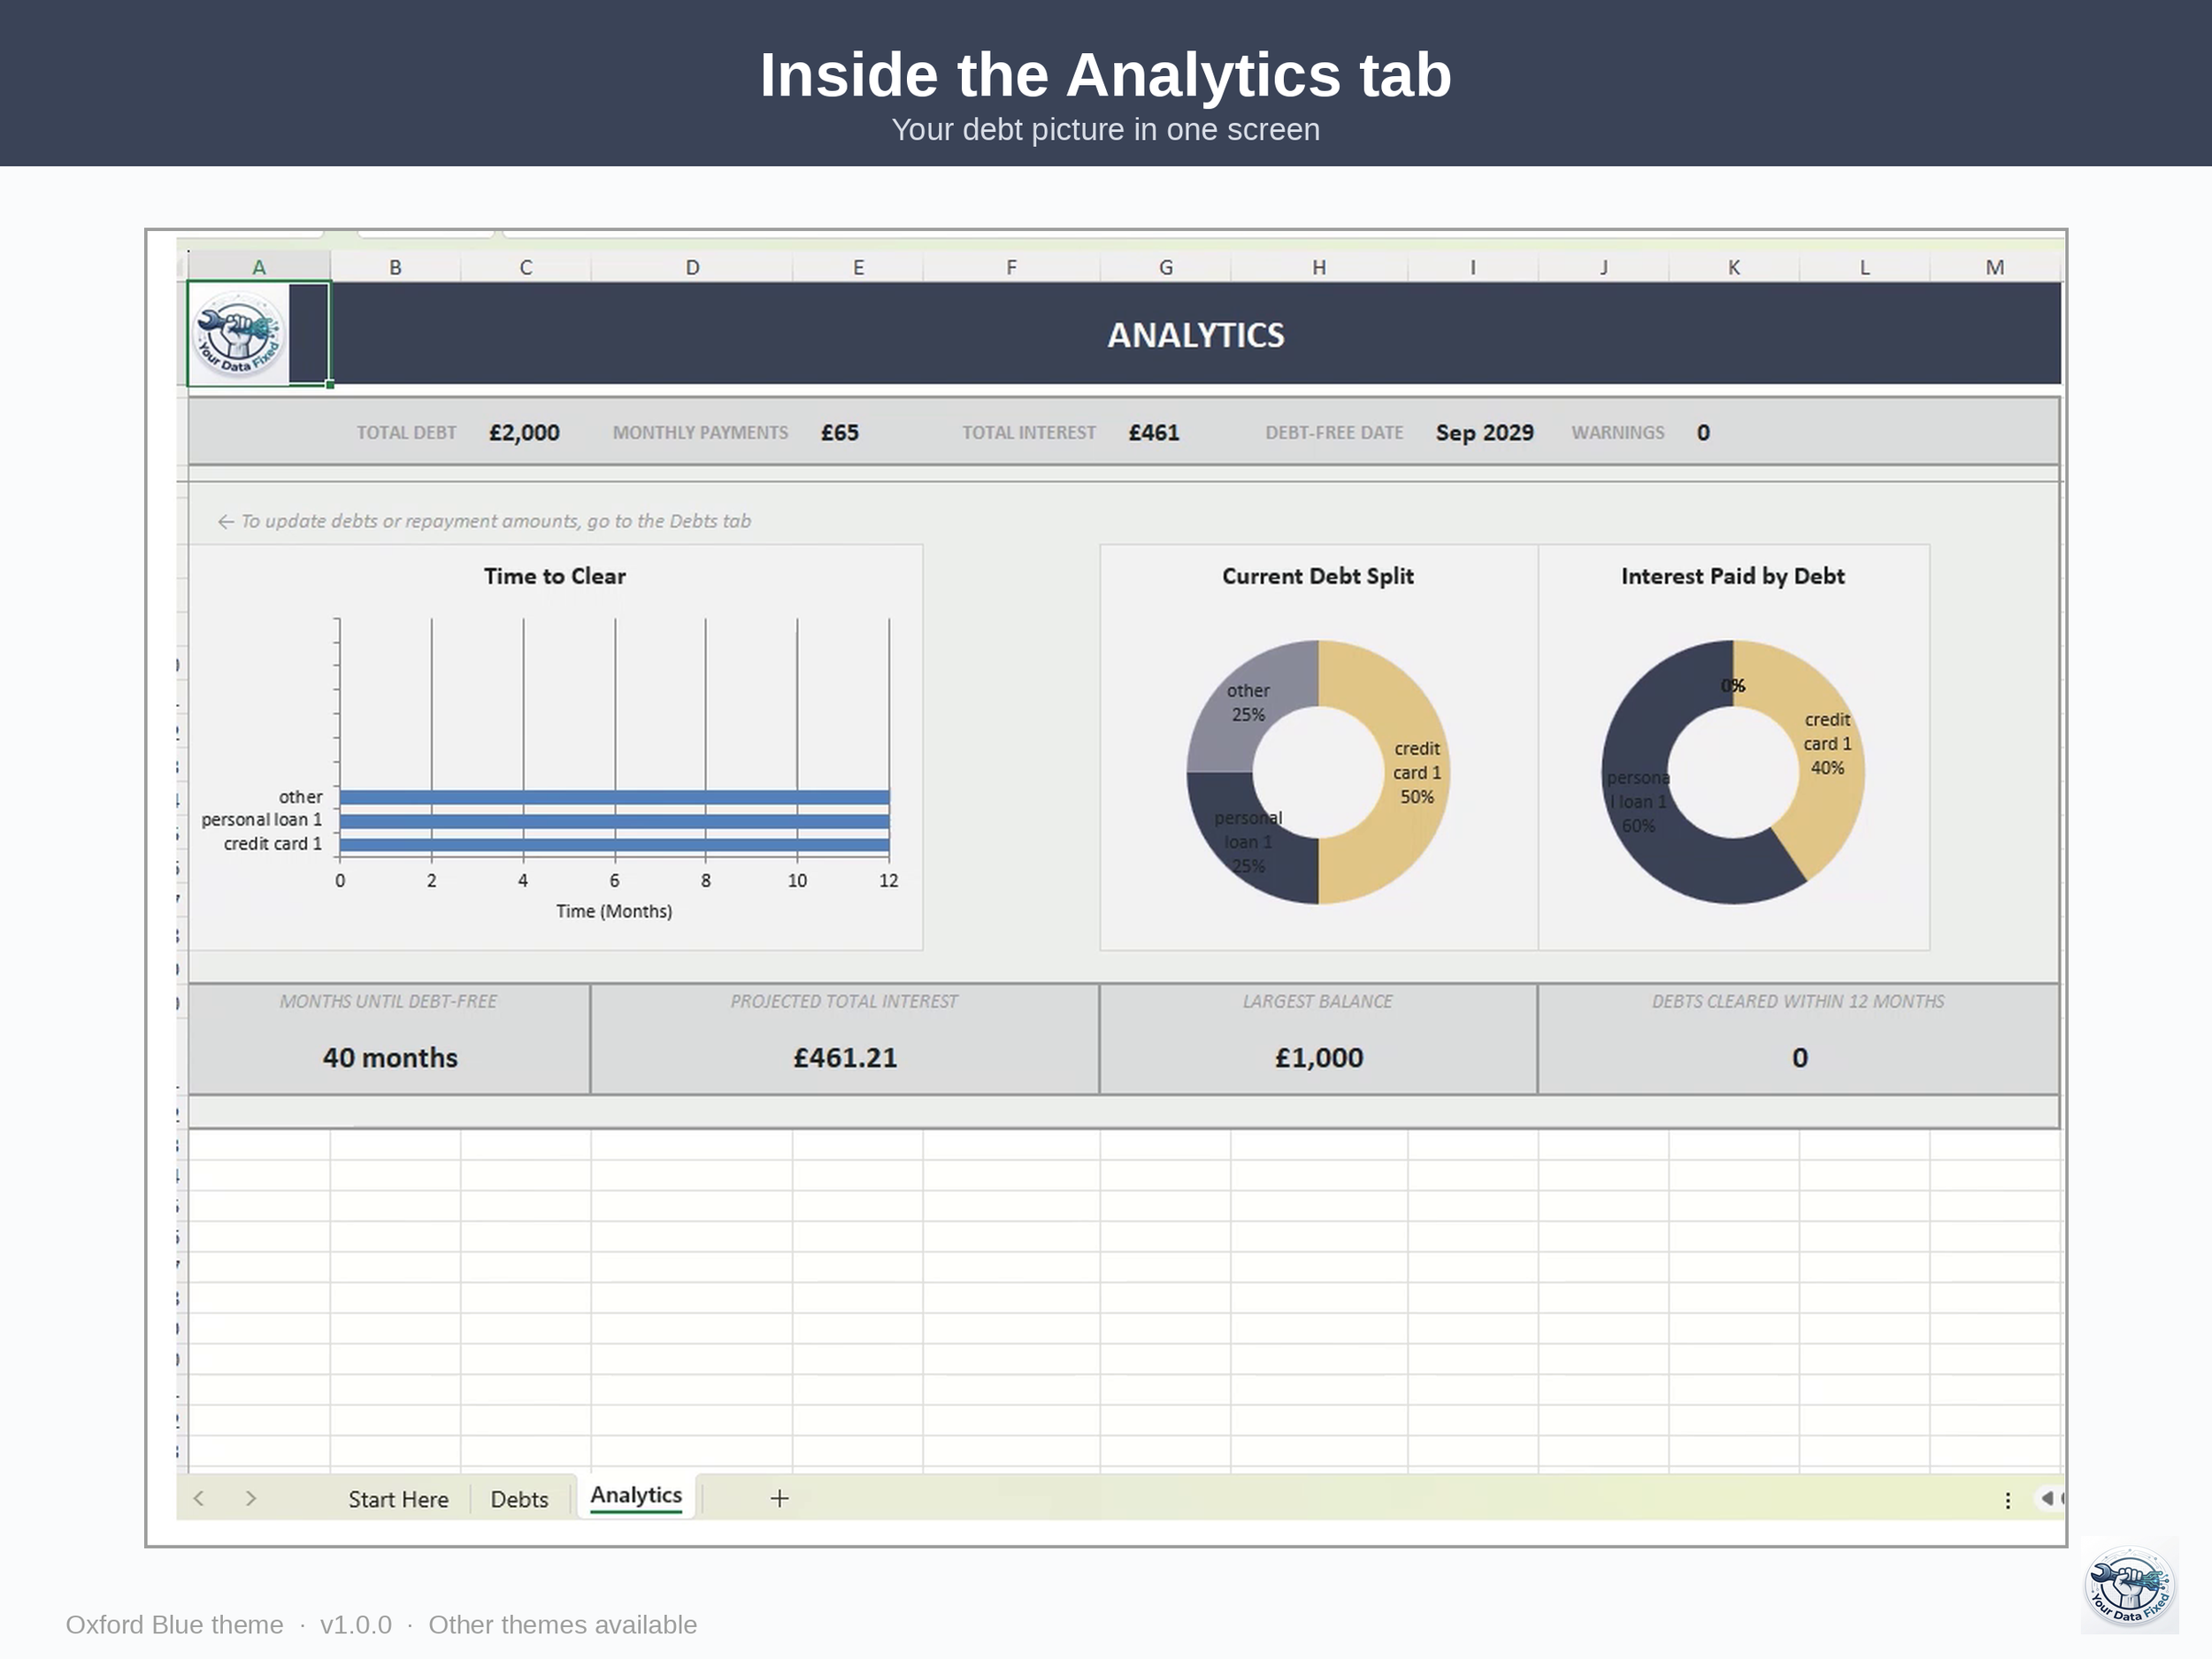2212x1659 pixels.
Task: Select column A header
Action: click(x=259, y=267)
